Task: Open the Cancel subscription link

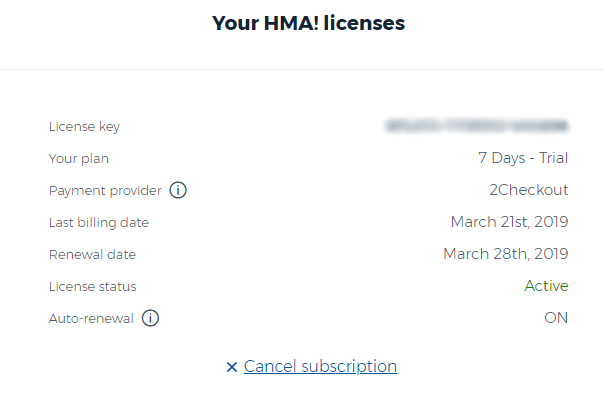Action: [320, 366]
